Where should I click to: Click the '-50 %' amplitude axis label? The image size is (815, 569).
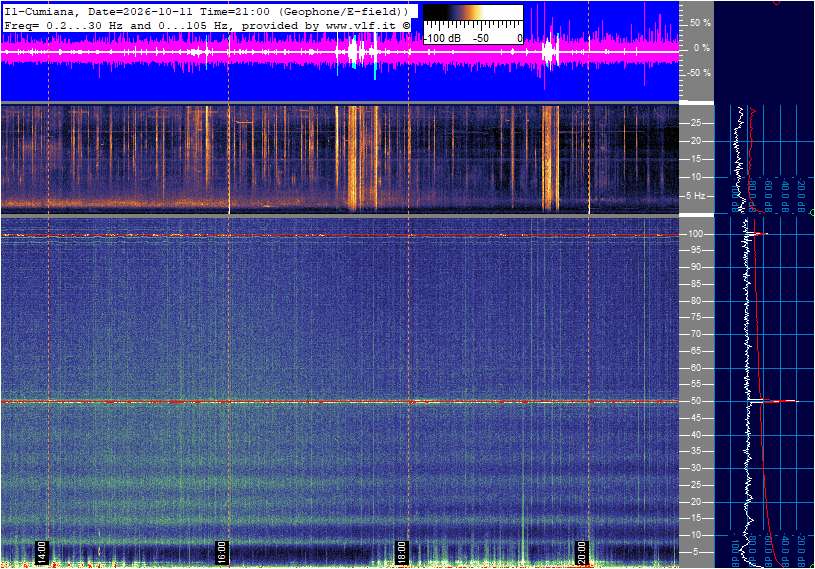699,73
